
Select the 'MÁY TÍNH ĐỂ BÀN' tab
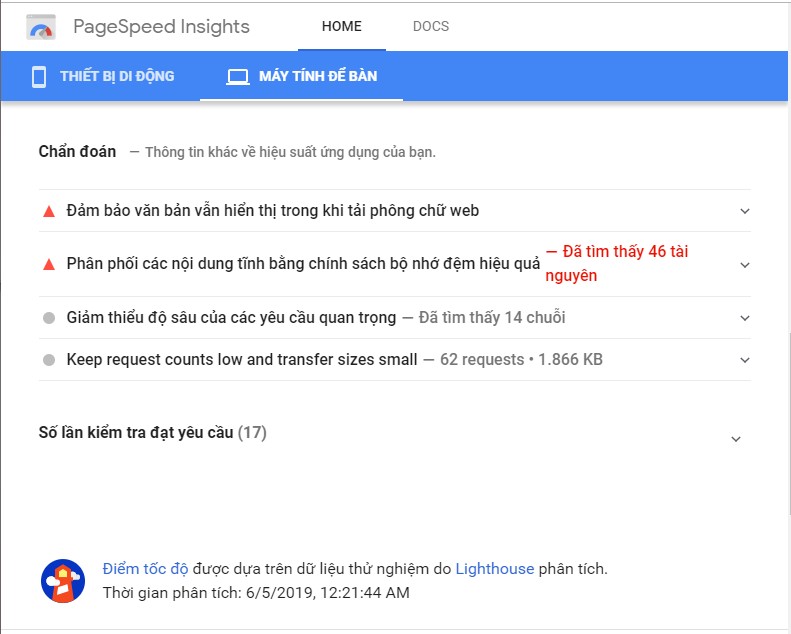click(302, 76)
